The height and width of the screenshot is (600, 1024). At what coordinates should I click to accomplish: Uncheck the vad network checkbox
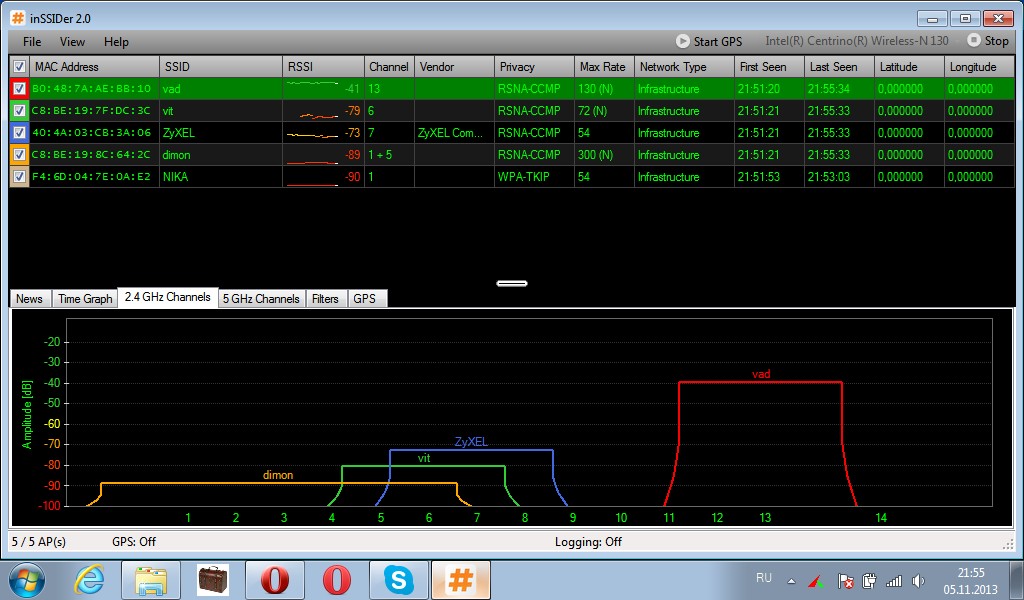click(x=20, y=89)
